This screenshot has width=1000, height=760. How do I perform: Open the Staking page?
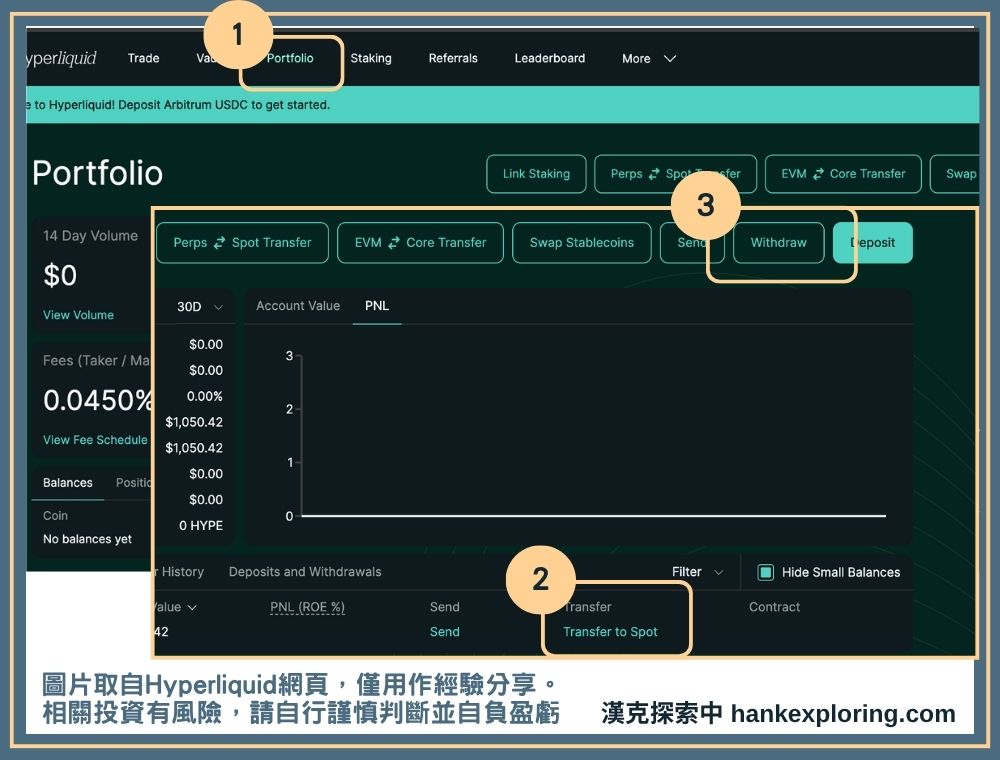(371, 58)
